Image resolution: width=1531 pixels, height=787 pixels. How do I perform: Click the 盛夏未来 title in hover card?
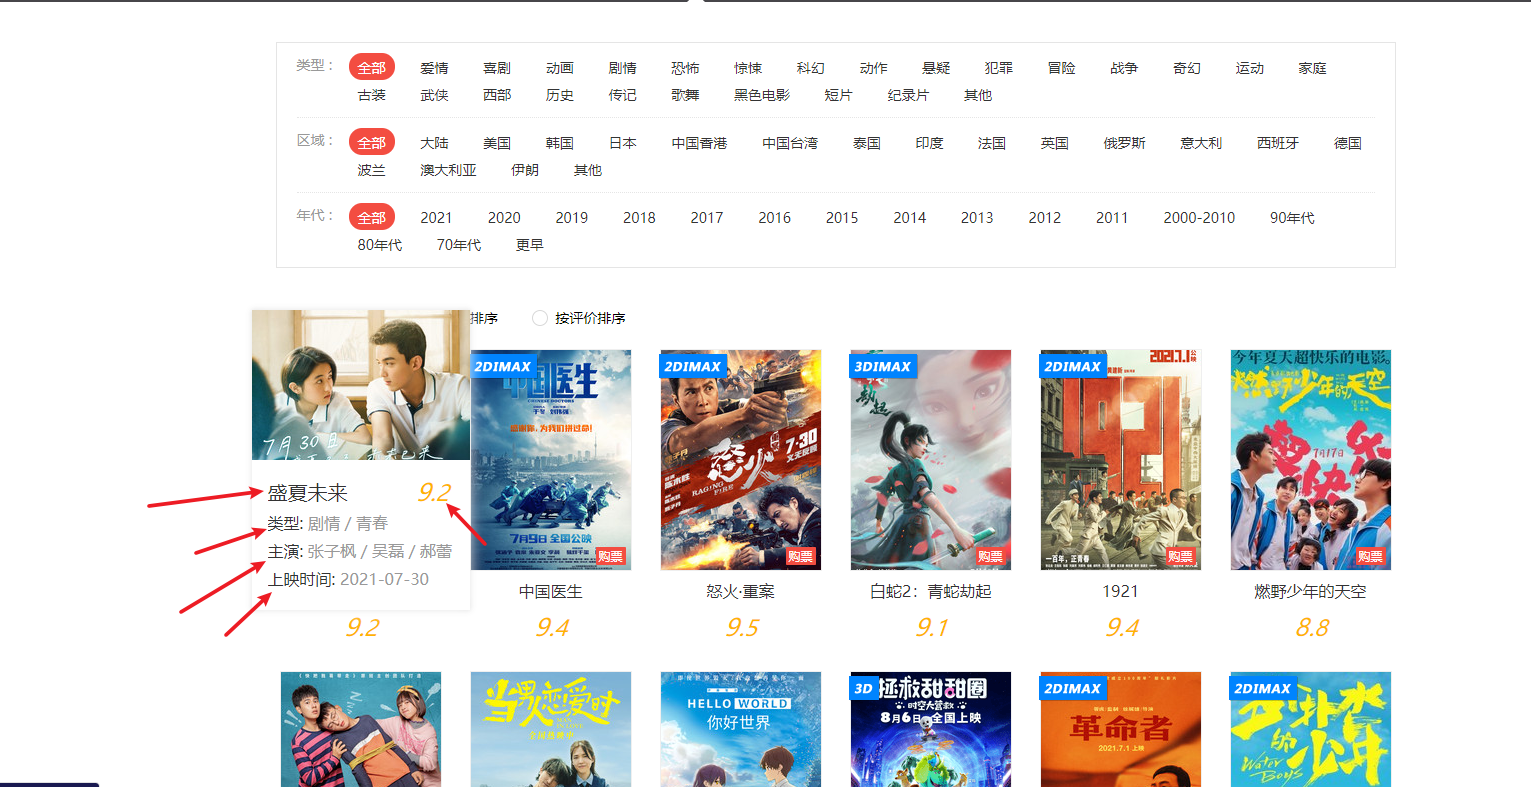pyautogui.click(x=308, y=493)
